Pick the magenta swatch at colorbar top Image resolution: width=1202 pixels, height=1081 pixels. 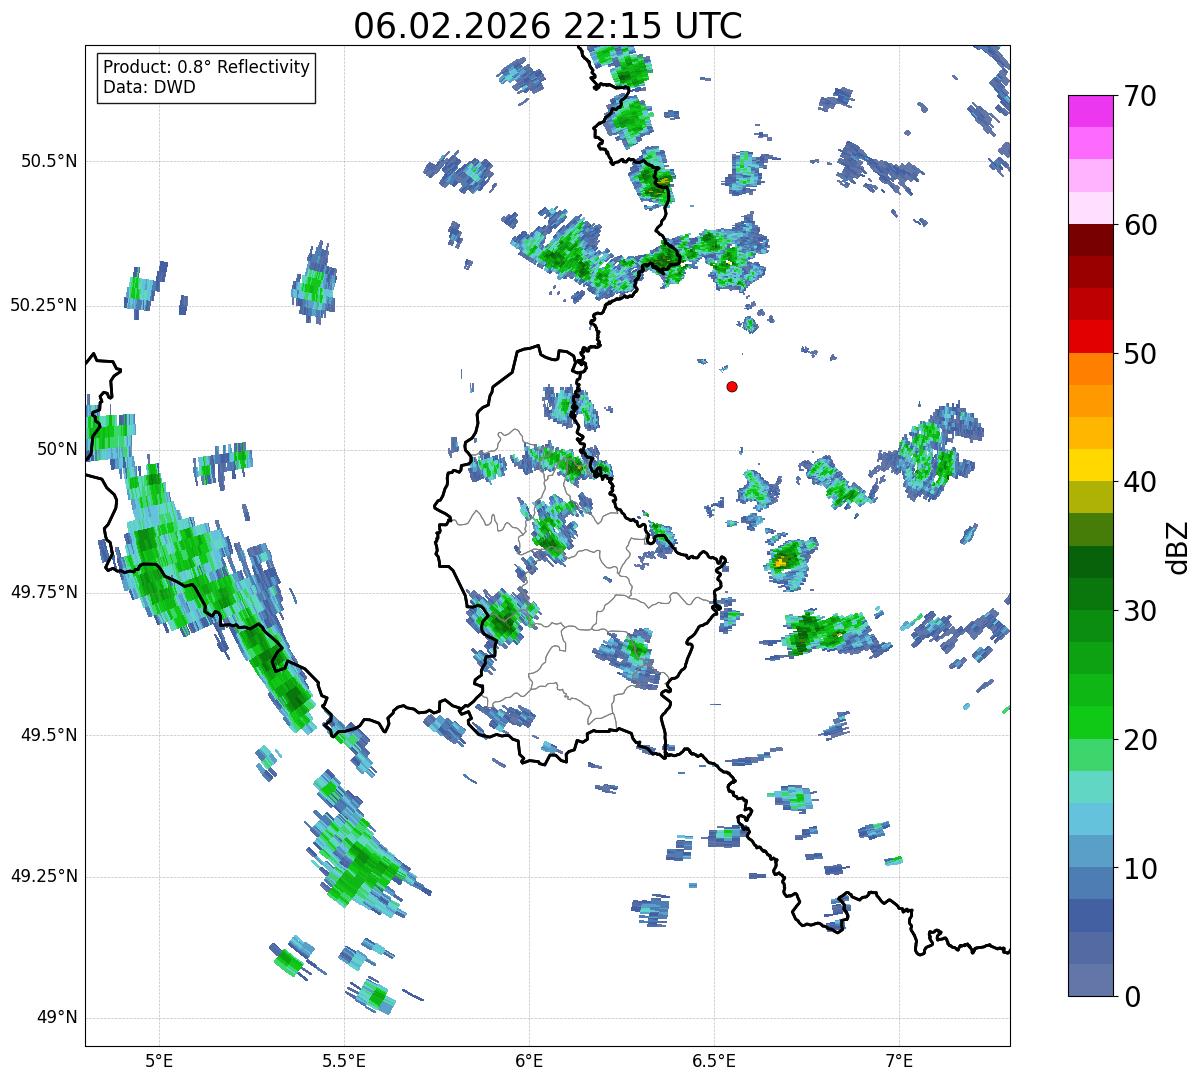point(1090,111)
